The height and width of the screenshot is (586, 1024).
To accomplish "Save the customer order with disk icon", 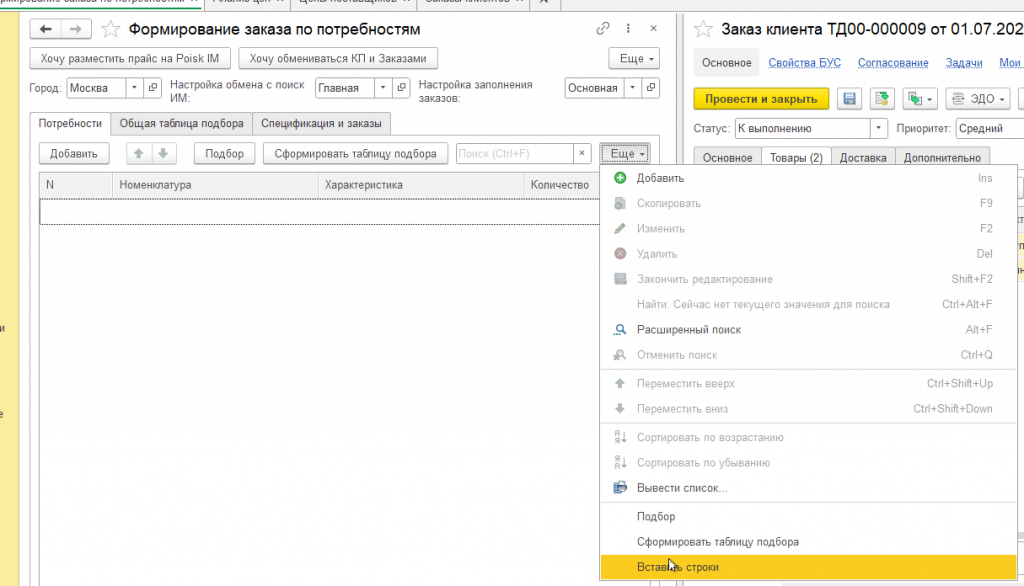I will pos(849,99).
